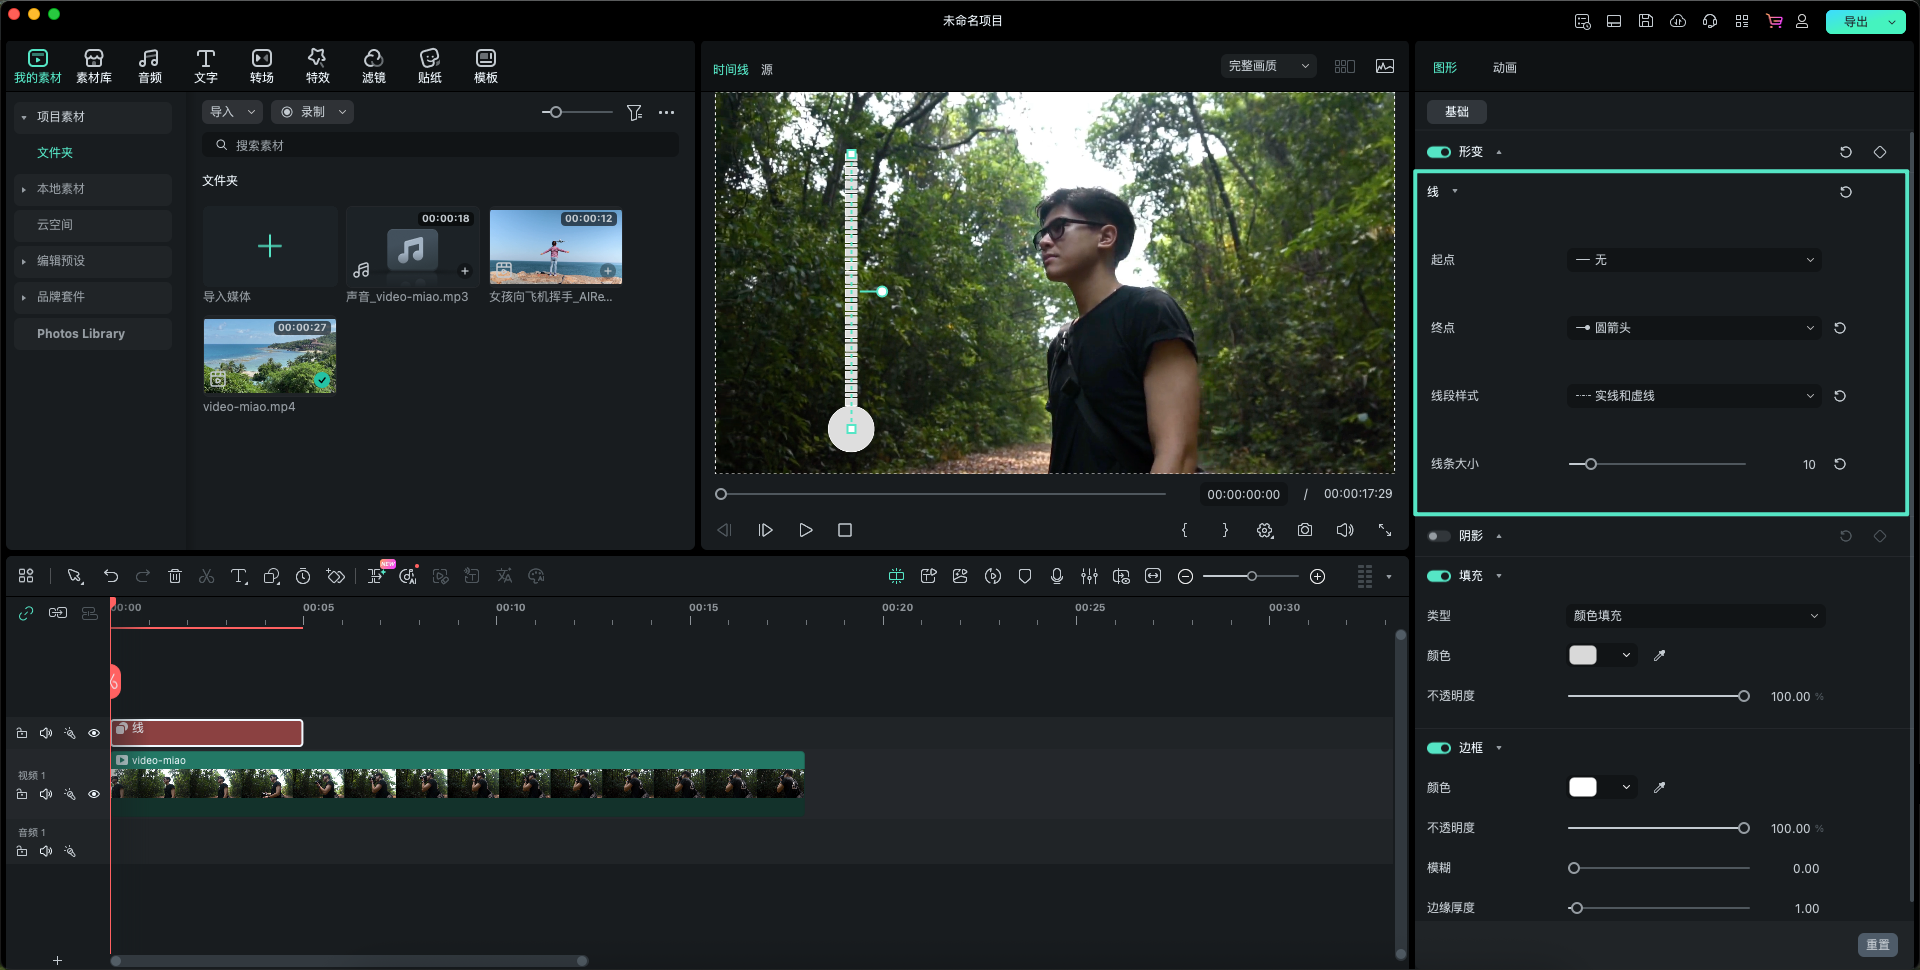
Task: Click the 导出 export button
Action: (x=1856, y=21)
